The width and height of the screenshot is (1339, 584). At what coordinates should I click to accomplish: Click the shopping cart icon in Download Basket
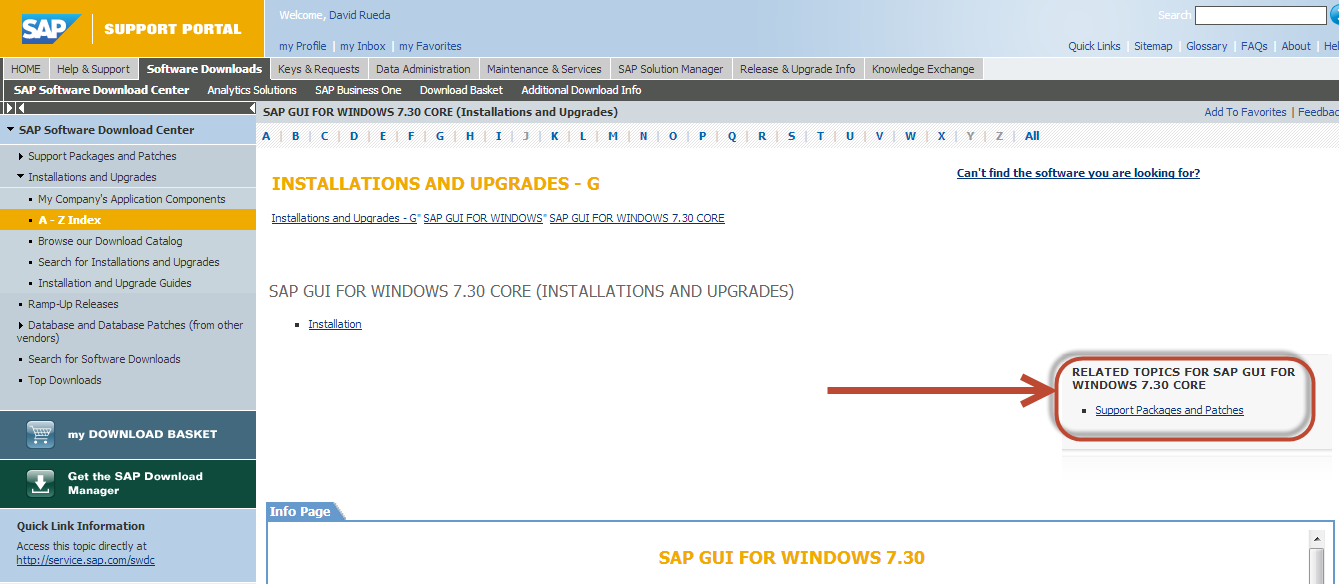pos(40,434)
